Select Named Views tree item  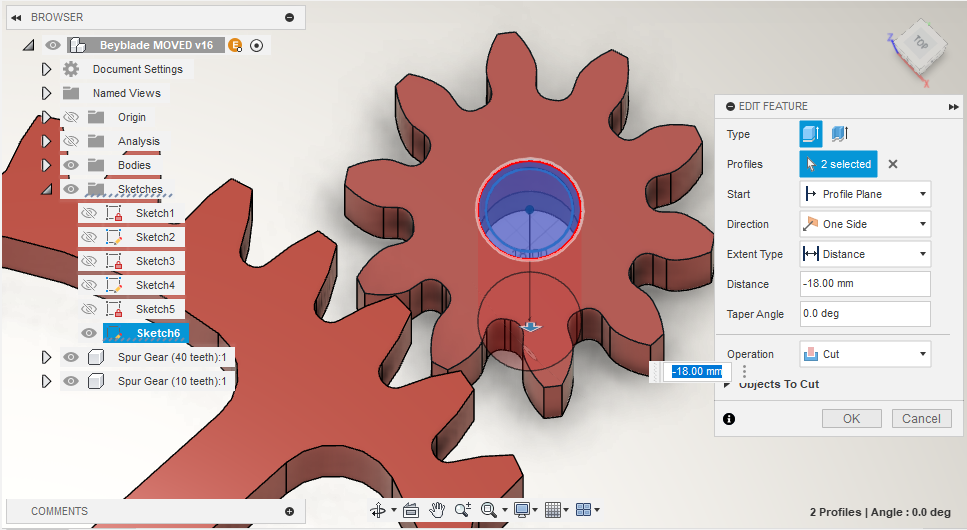pyautogui.click(x=126, y=93)
